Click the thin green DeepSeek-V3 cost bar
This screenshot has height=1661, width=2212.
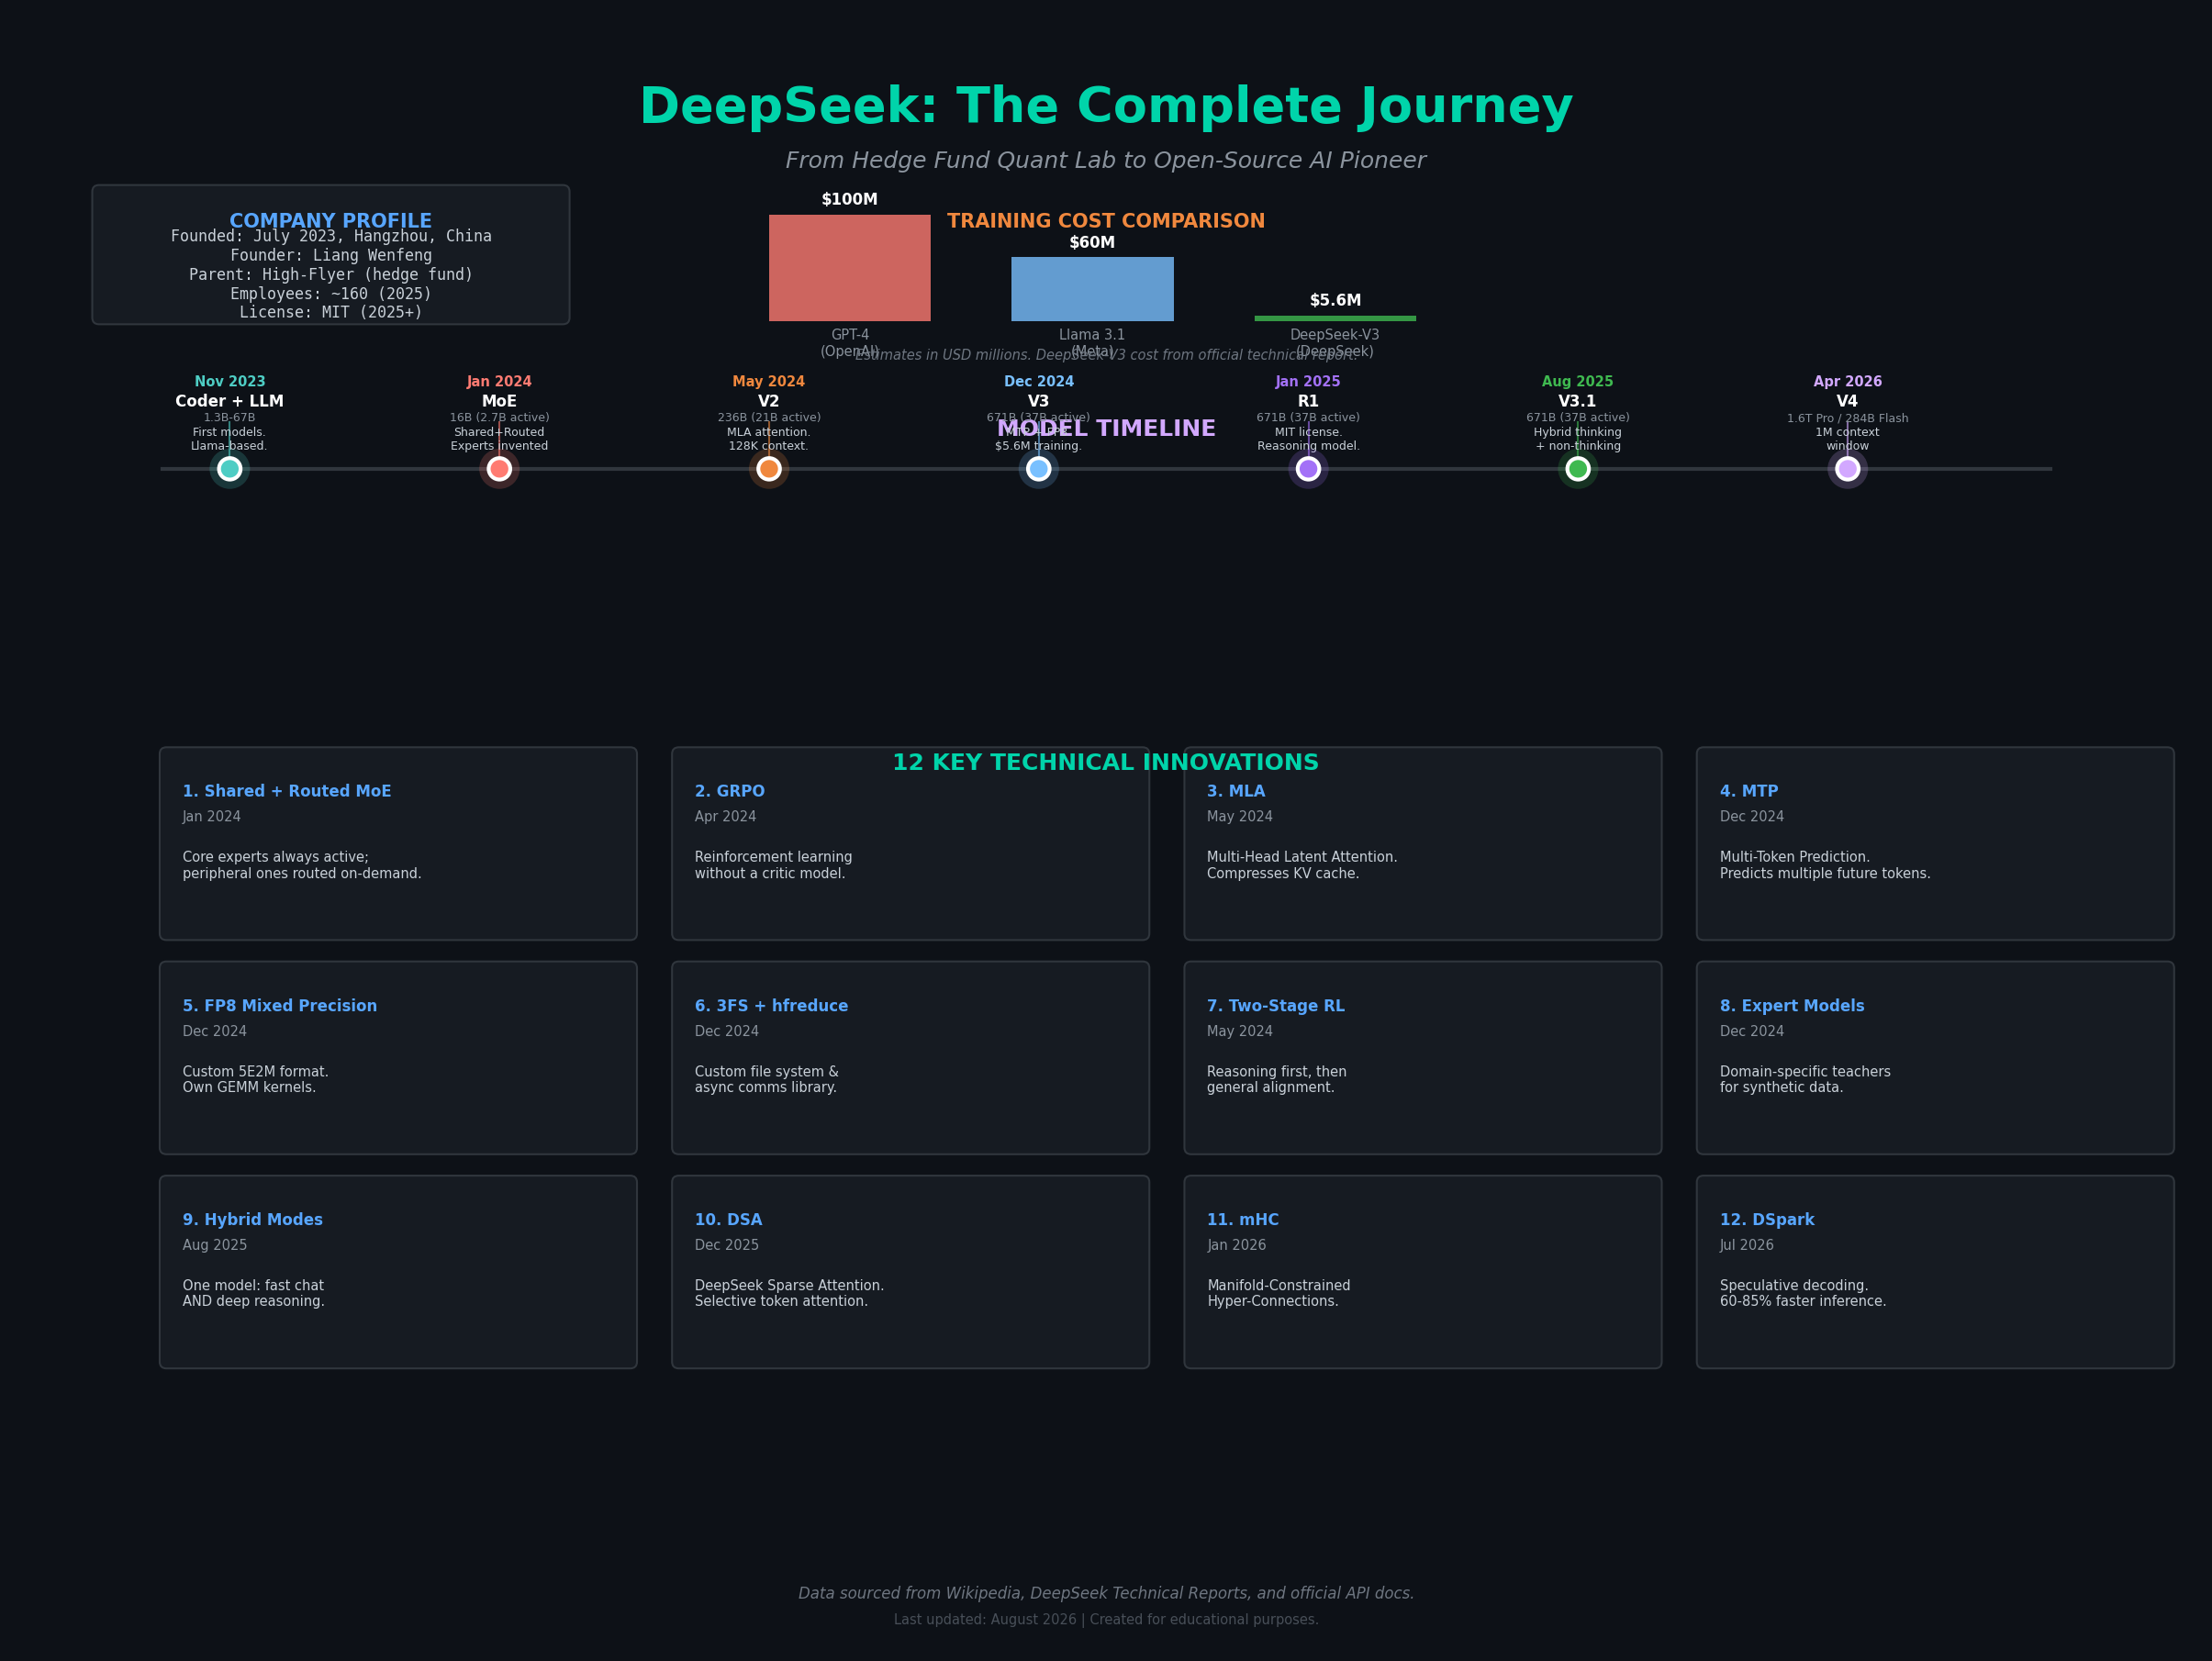click(1335, 318)
